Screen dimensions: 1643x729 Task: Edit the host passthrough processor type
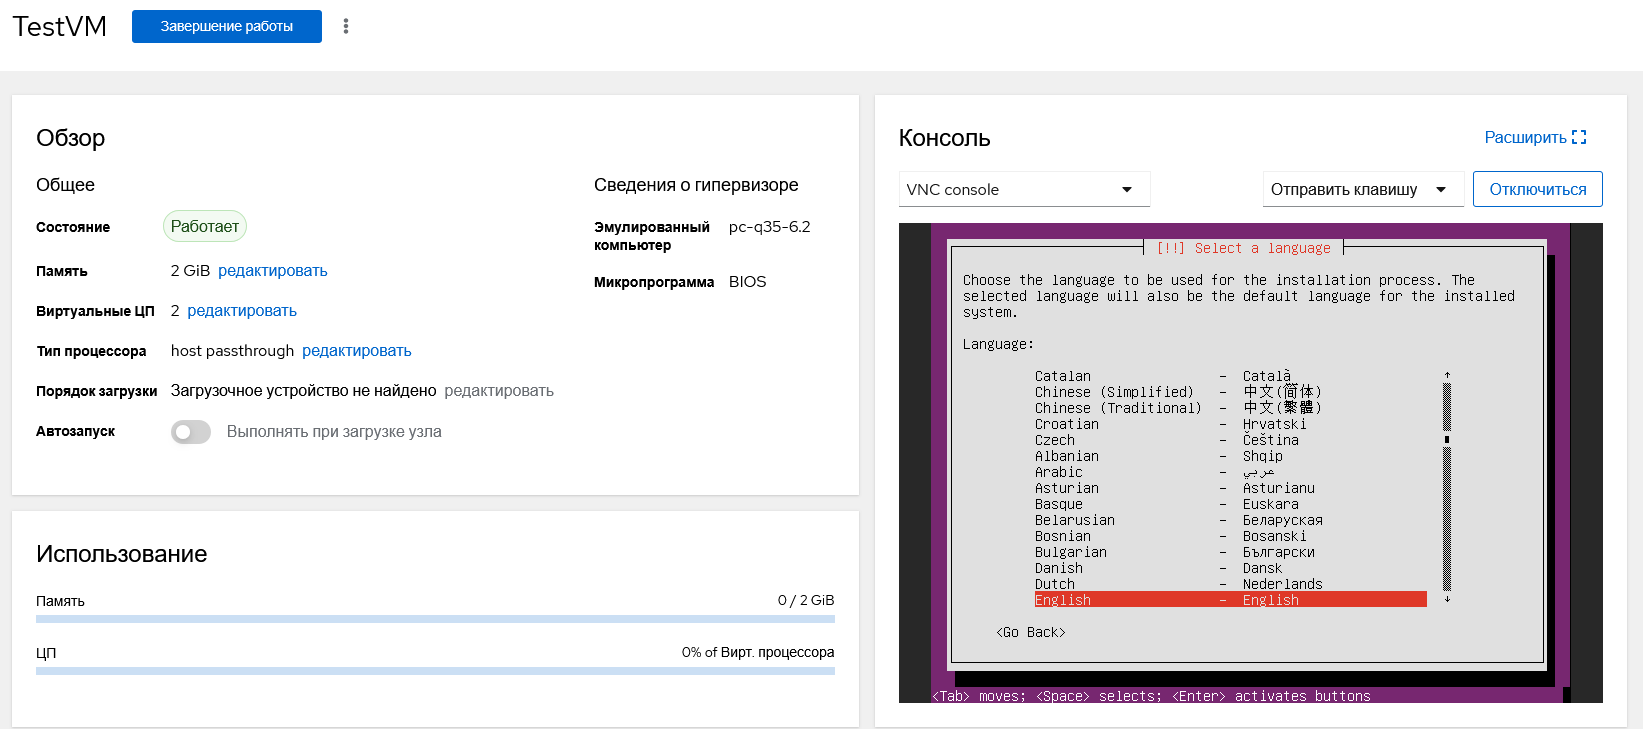(356, 351)
